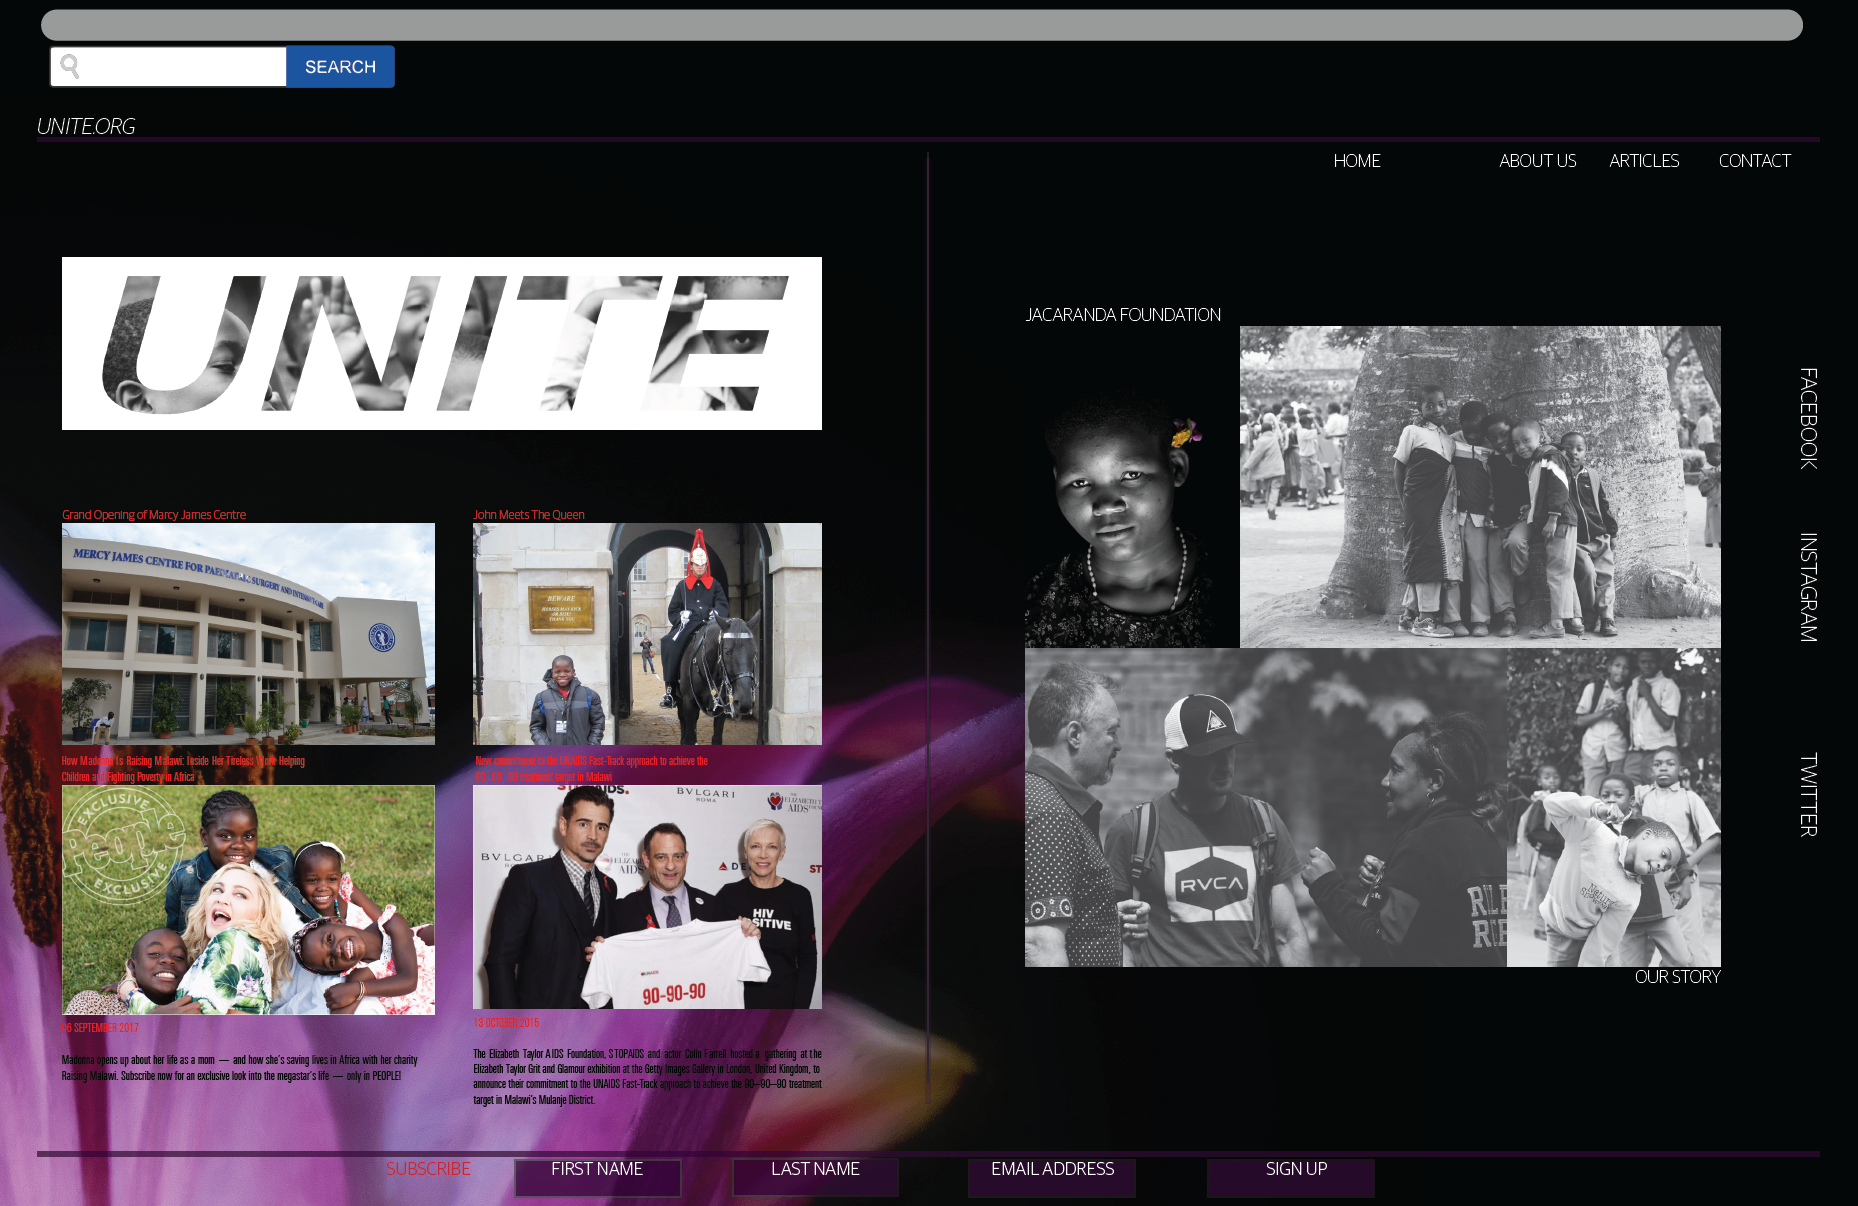This screenshot has width=1858, height=1206.
Task: Open children by baobab tree photo
Action: point(1480,487)
